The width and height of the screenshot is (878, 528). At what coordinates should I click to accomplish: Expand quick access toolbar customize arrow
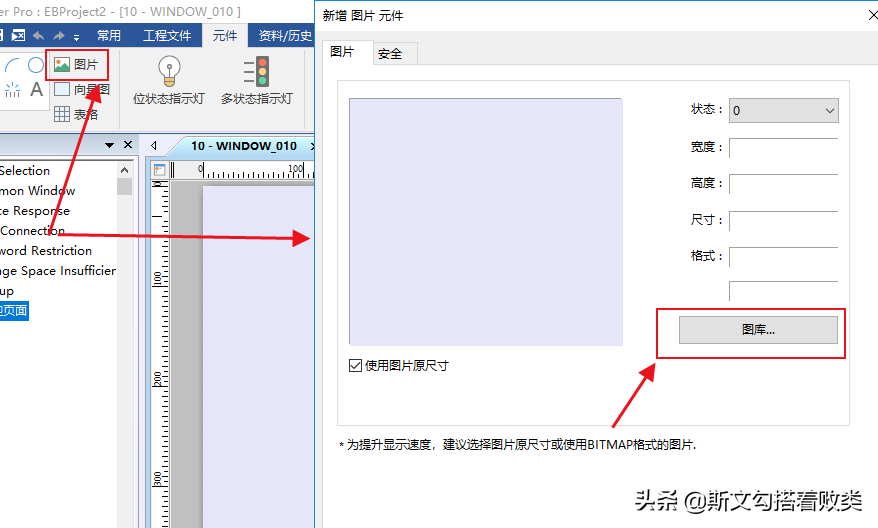click(77, 37)
